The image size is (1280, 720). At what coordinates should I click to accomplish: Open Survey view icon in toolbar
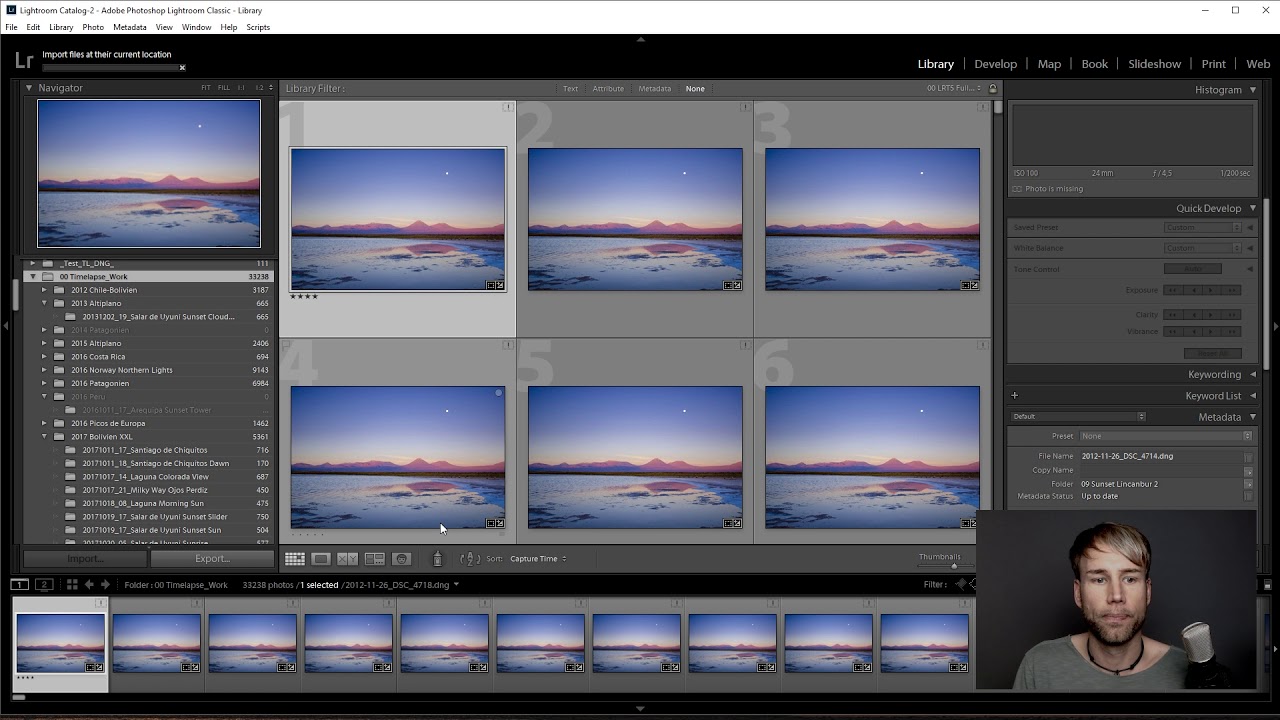tap(375, 559)
